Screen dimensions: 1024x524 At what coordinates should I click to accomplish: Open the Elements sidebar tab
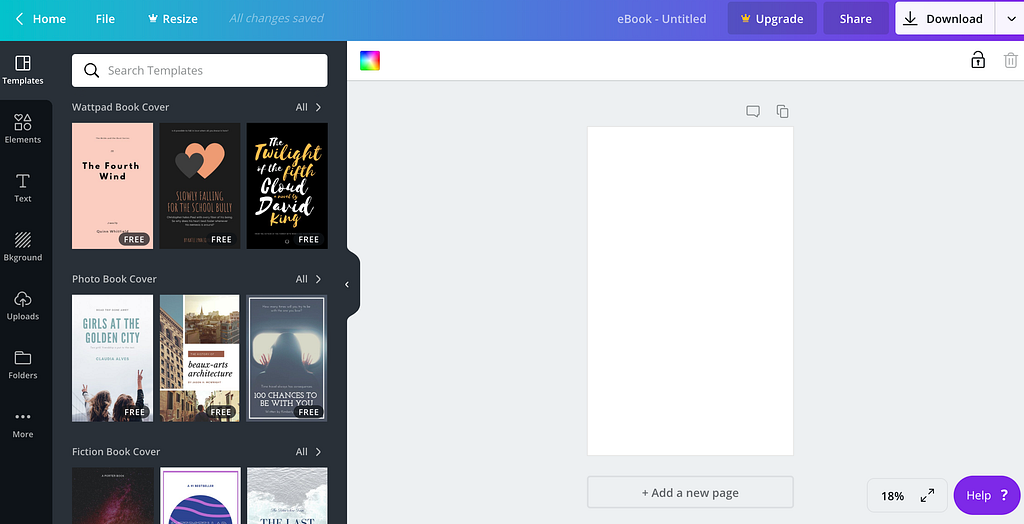[x=23, y=129]
